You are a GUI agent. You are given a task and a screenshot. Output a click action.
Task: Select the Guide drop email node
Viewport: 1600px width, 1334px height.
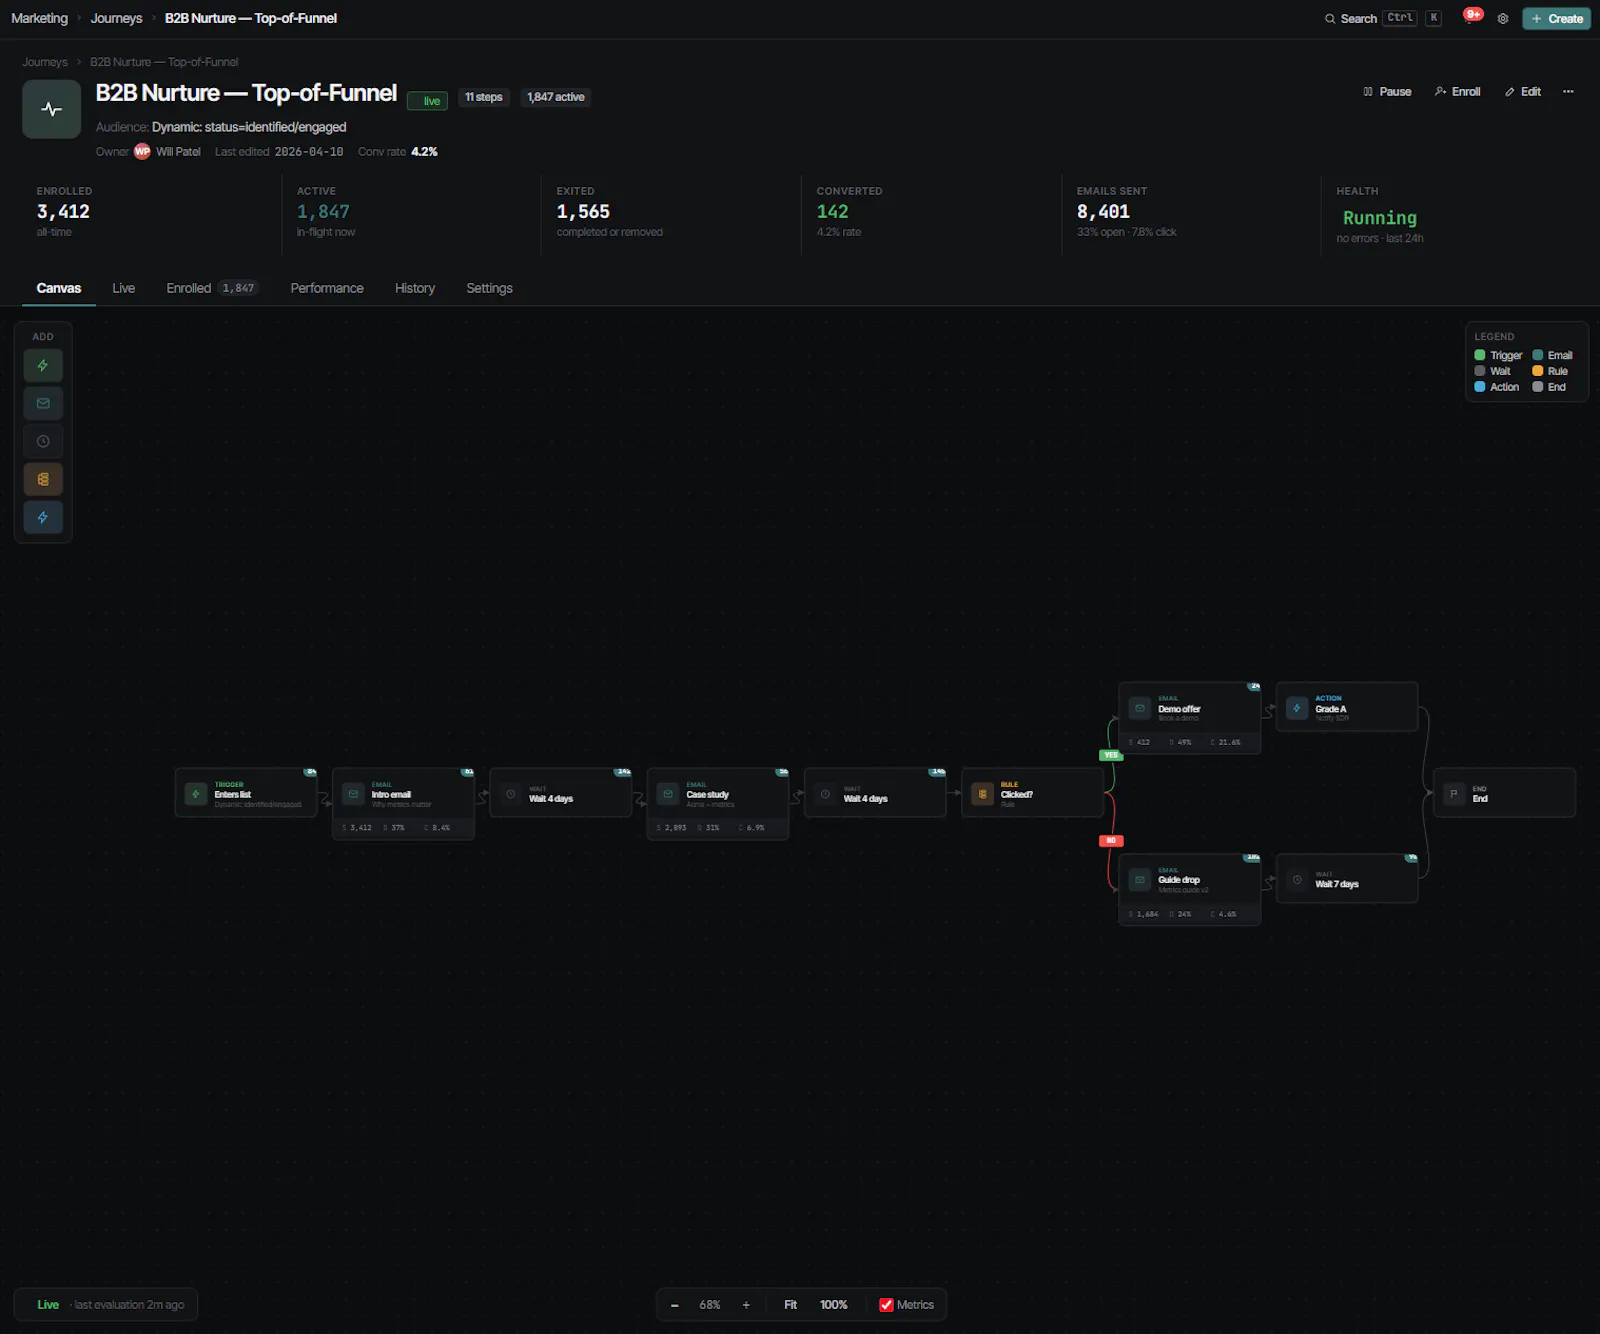[1189, 890]
